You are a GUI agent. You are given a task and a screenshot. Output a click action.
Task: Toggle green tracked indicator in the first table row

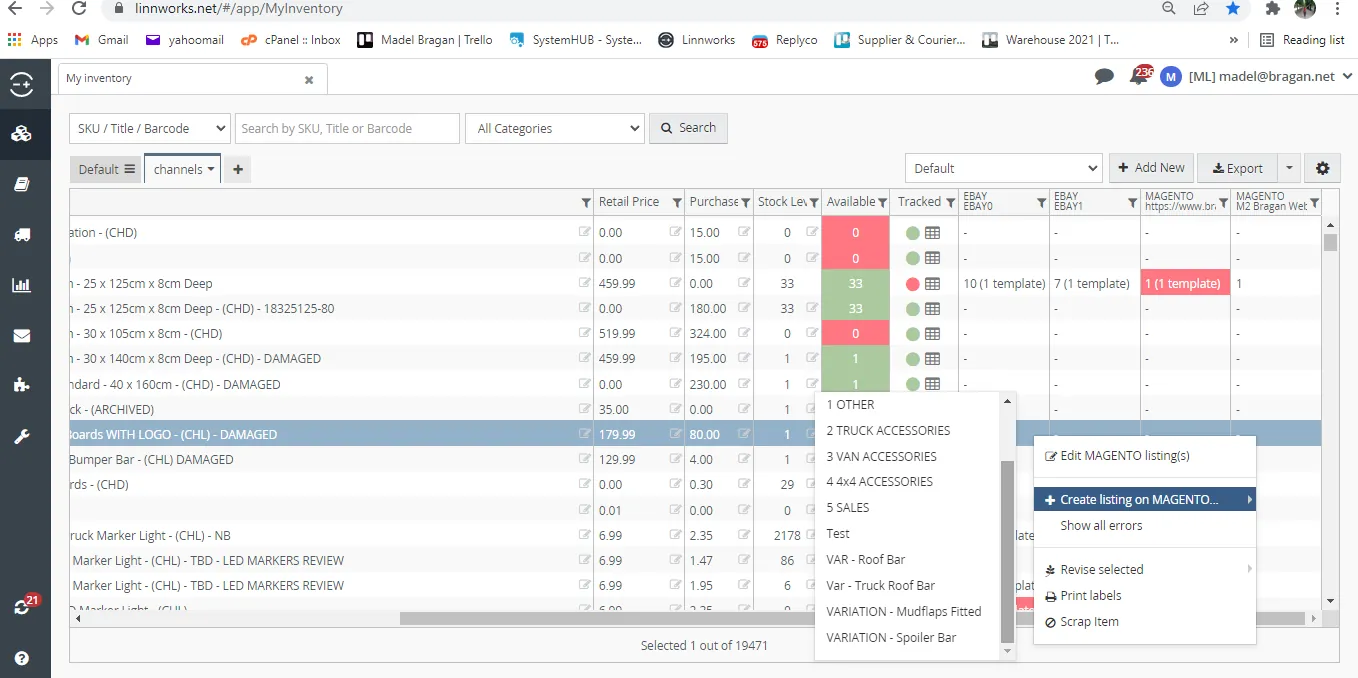pyautogui.click(x=912, y=233)
